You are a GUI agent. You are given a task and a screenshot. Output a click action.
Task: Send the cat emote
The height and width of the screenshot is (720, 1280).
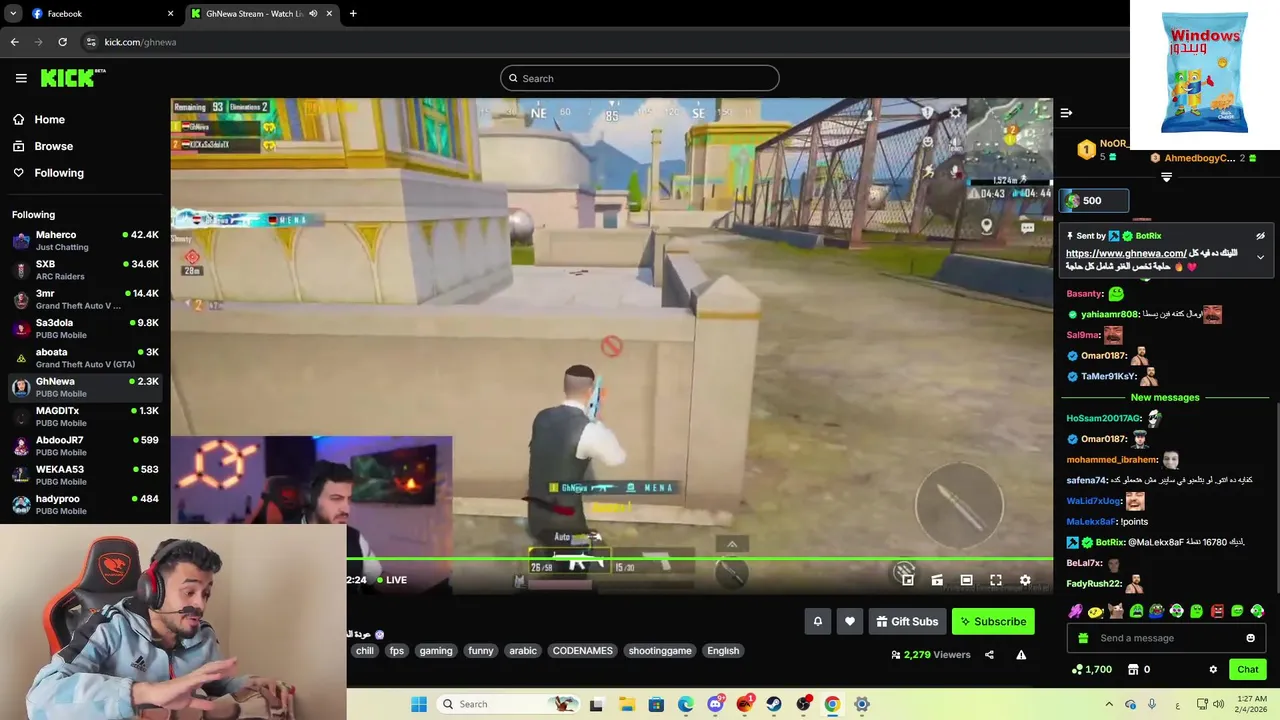pos(1116,611)
